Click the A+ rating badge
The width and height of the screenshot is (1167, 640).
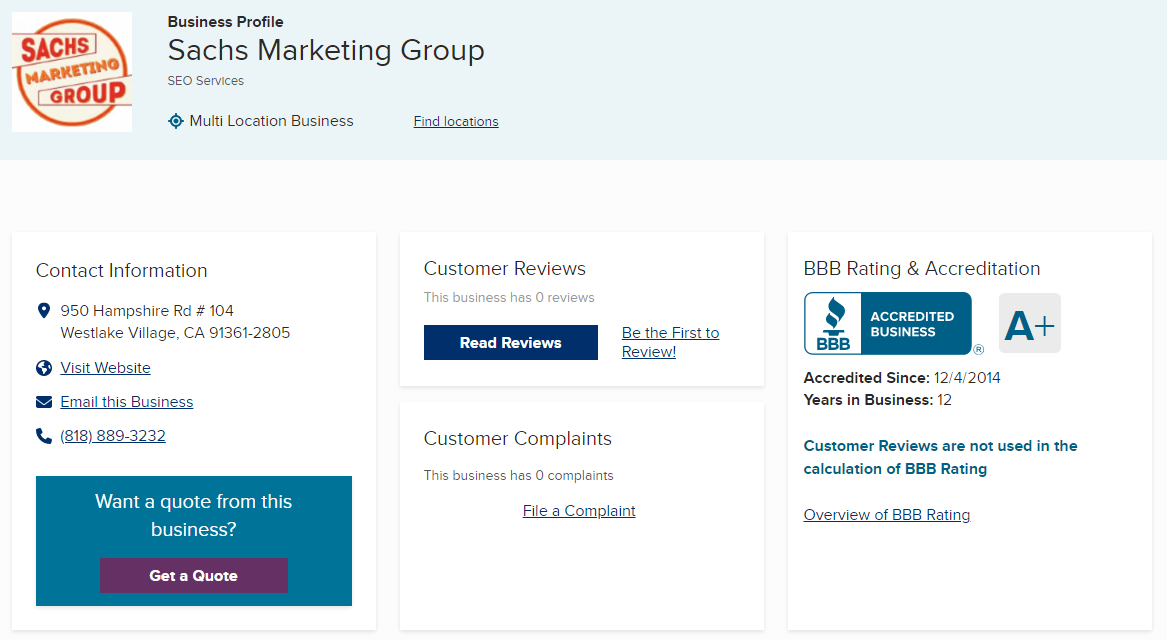point(1030,323)
